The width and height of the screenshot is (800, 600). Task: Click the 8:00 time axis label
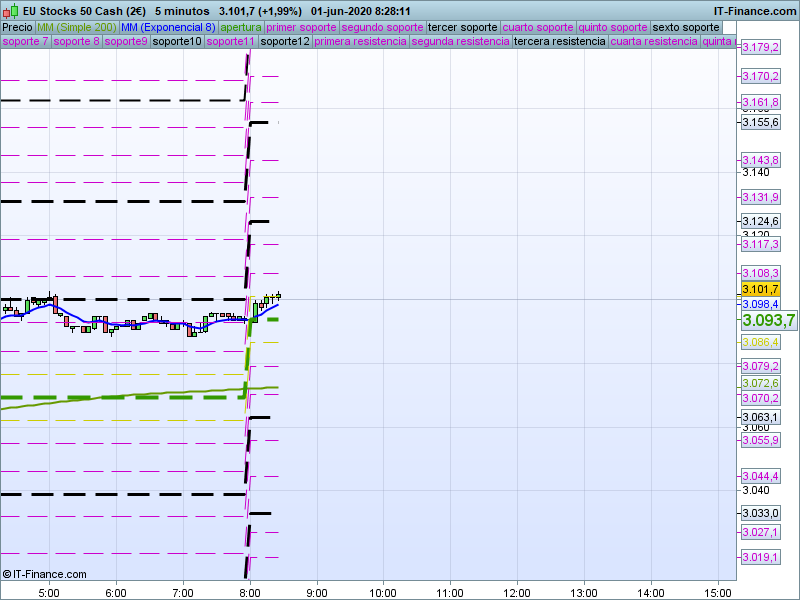point(249,593)
